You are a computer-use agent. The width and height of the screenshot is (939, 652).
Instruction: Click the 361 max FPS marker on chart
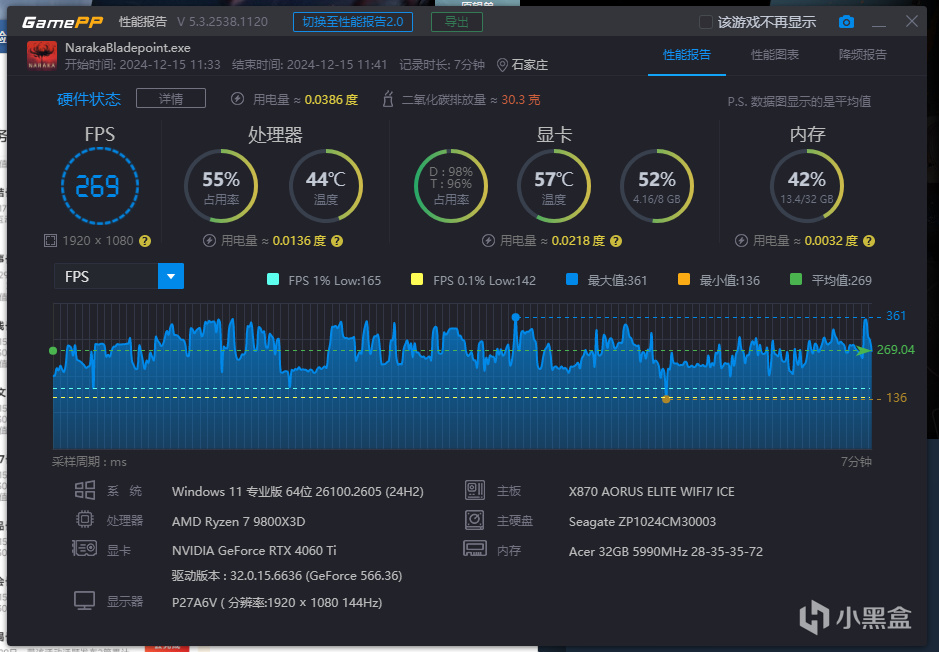[x=516, y=317]
